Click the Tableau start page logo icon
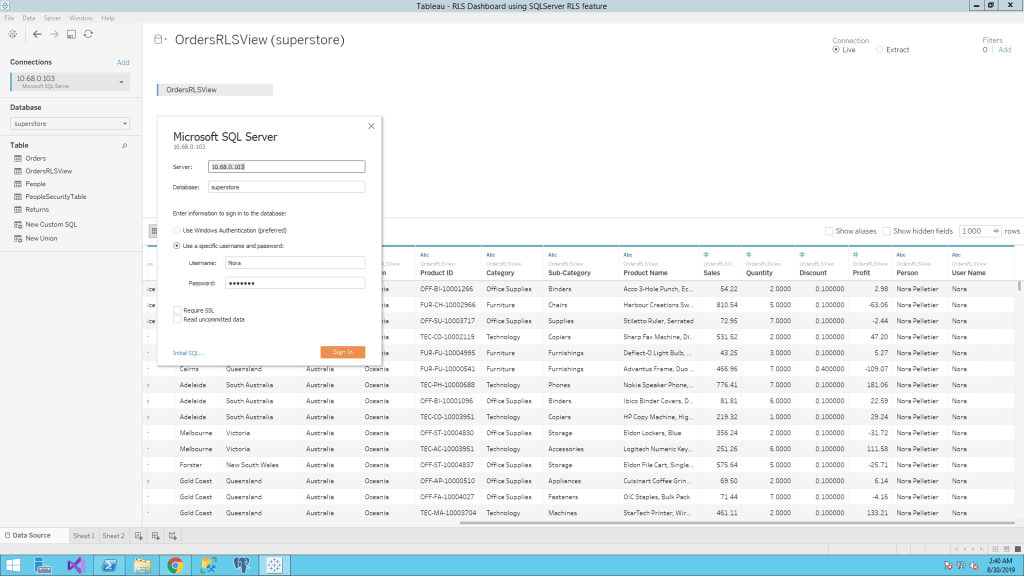This screenshot has height=576, width=1024. pyautogui.click(x=12, y=34)
